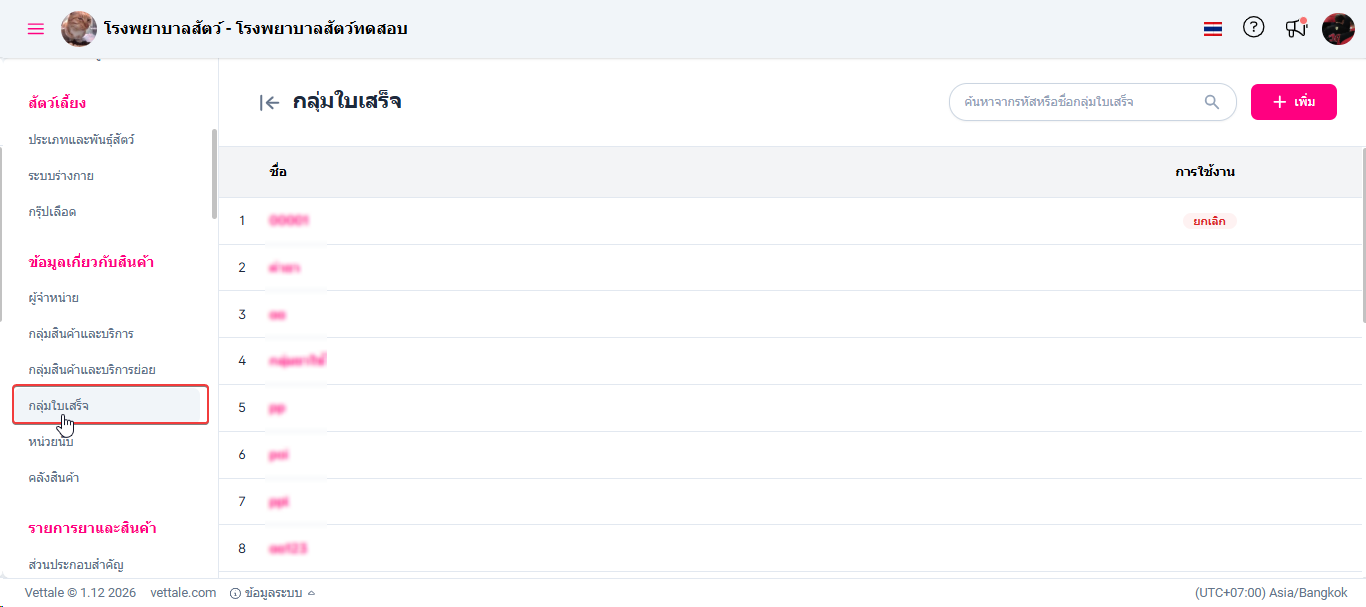
Task: Open ระบบร่างกาย sidebar menu item
Action: (61, 176)
